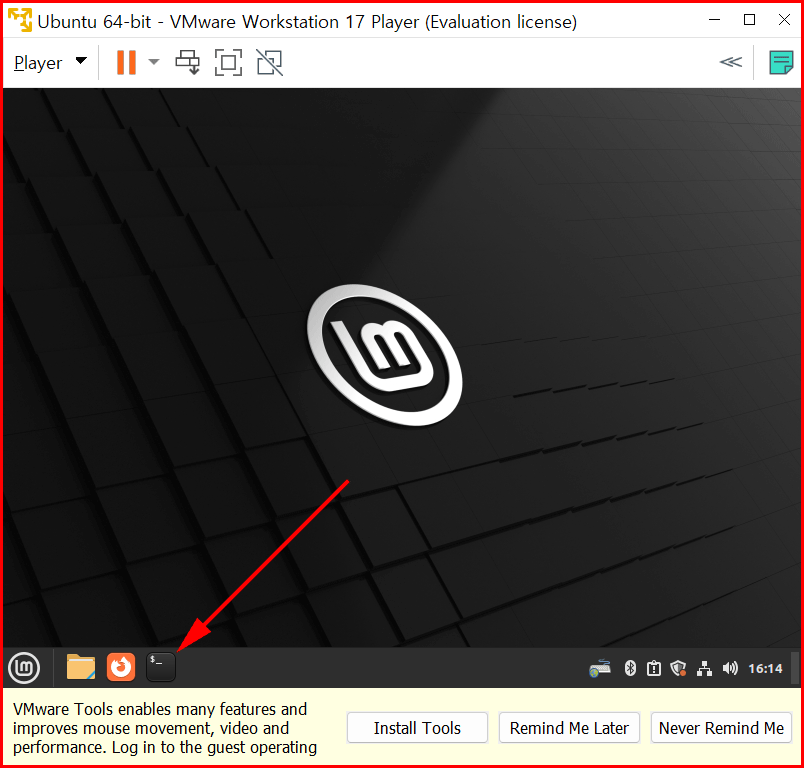This screenshot has height=768, width=804.
Task: Enter full screen mode
Action: 228,63
